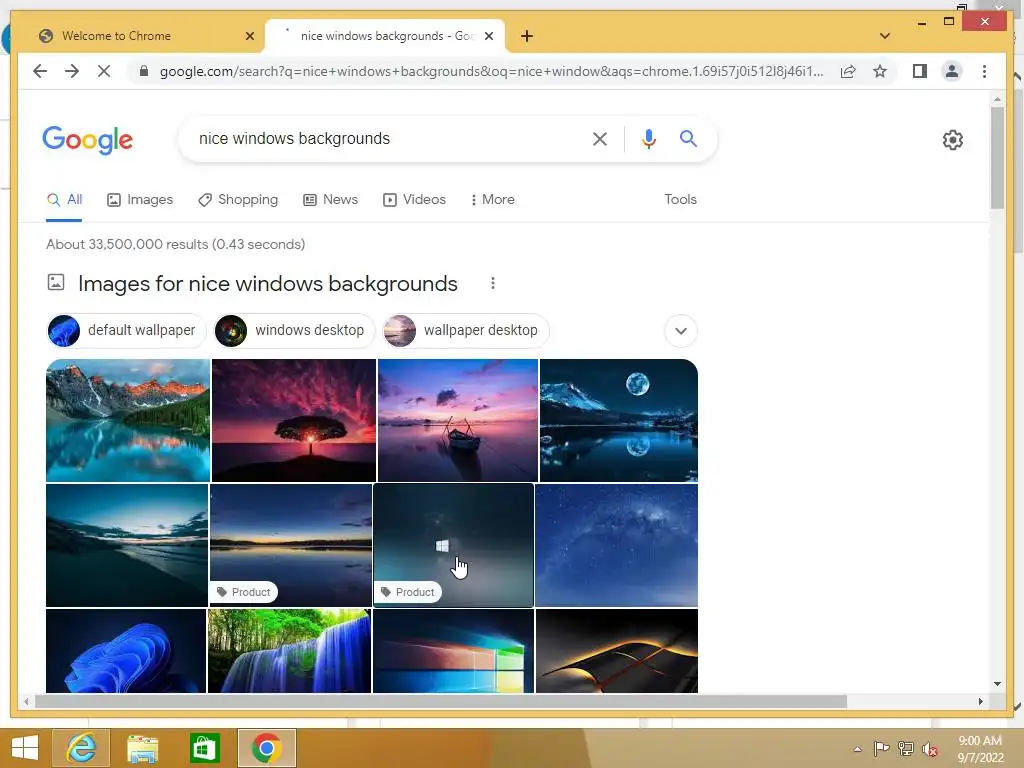Expand the More search categories
The image size is (1024, 768).
pyautogui.click(x=492, y=200)
